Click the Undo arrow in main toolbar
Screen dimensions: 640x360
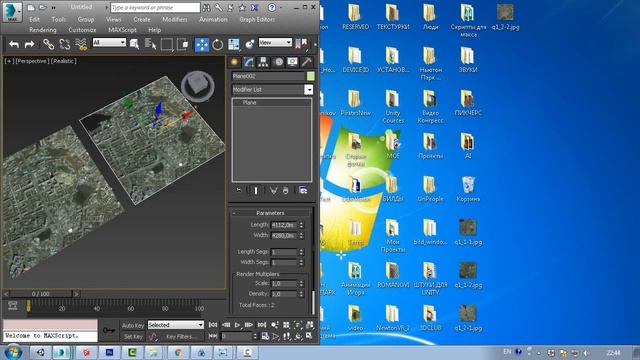[x=14, y=44]
